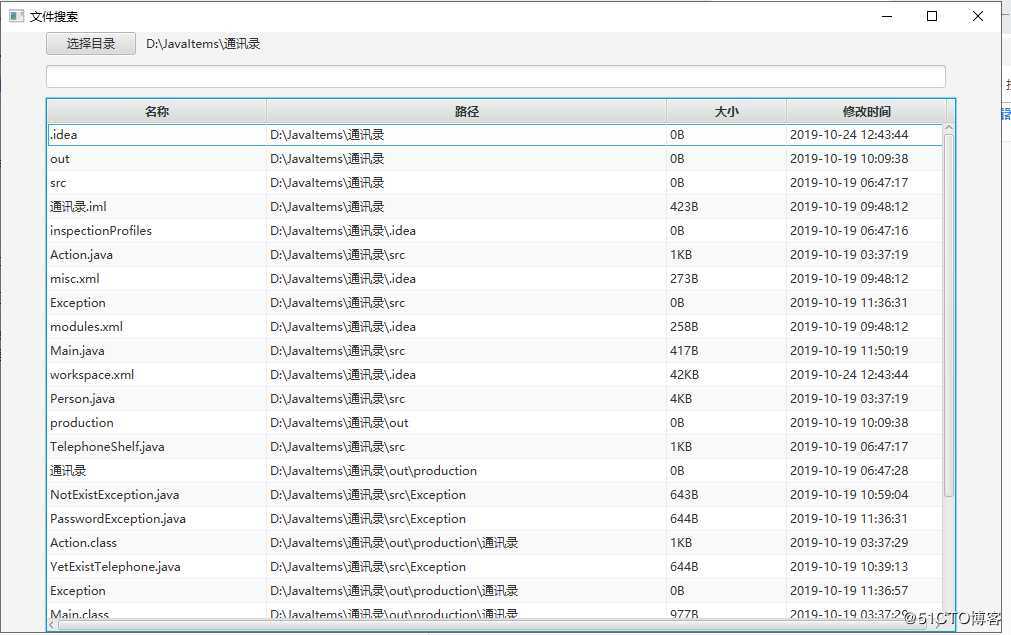Select the inspectionProfiles row
The width and height of the screenshot is (1011, 635).
pos(495,231)
